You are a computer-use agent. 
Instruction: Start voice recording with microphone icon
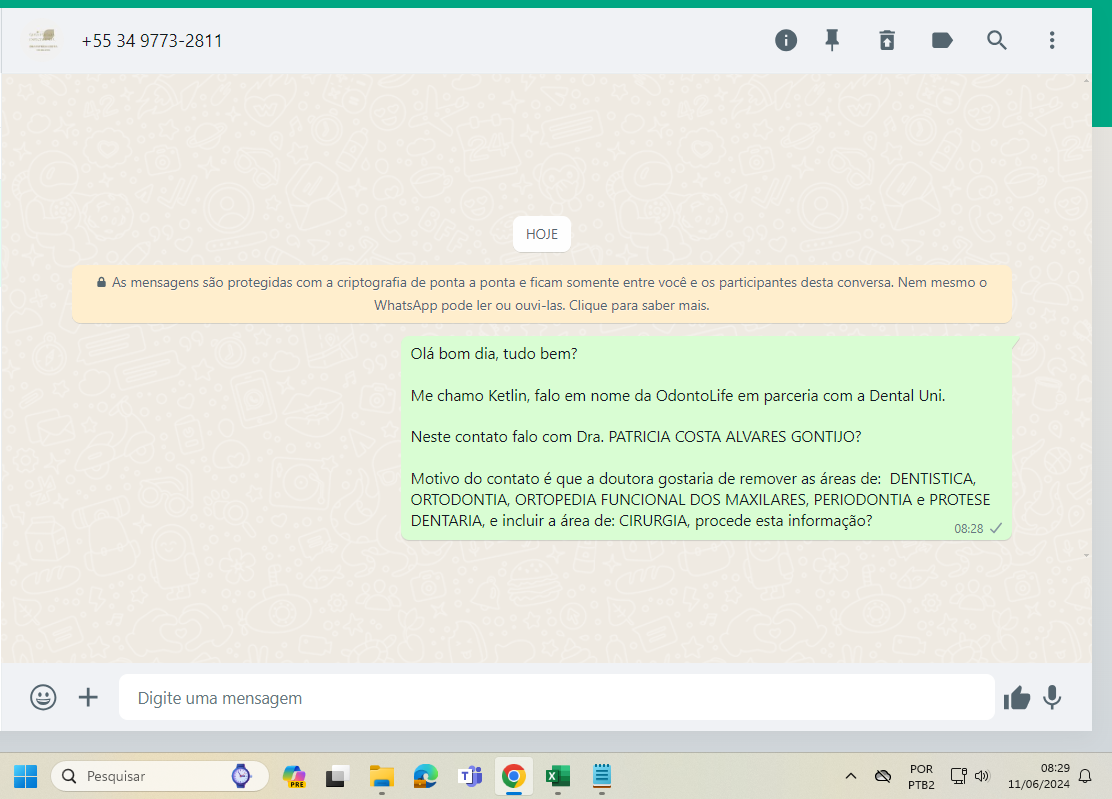point(1052,698)
